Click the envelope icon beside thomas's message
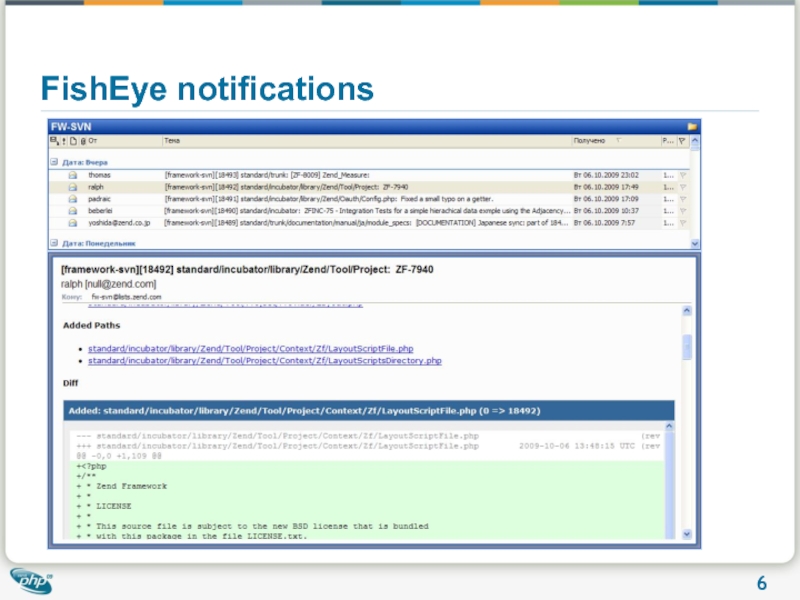800x600 pixels. [73, 174]
